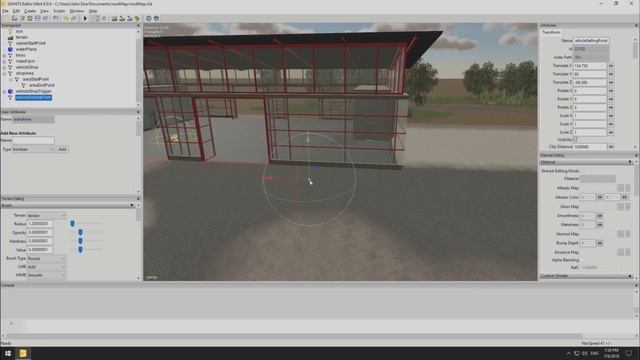Toggle the Visibility checkbox
Viewport: 640px width, 360px height.
(575, 139)
